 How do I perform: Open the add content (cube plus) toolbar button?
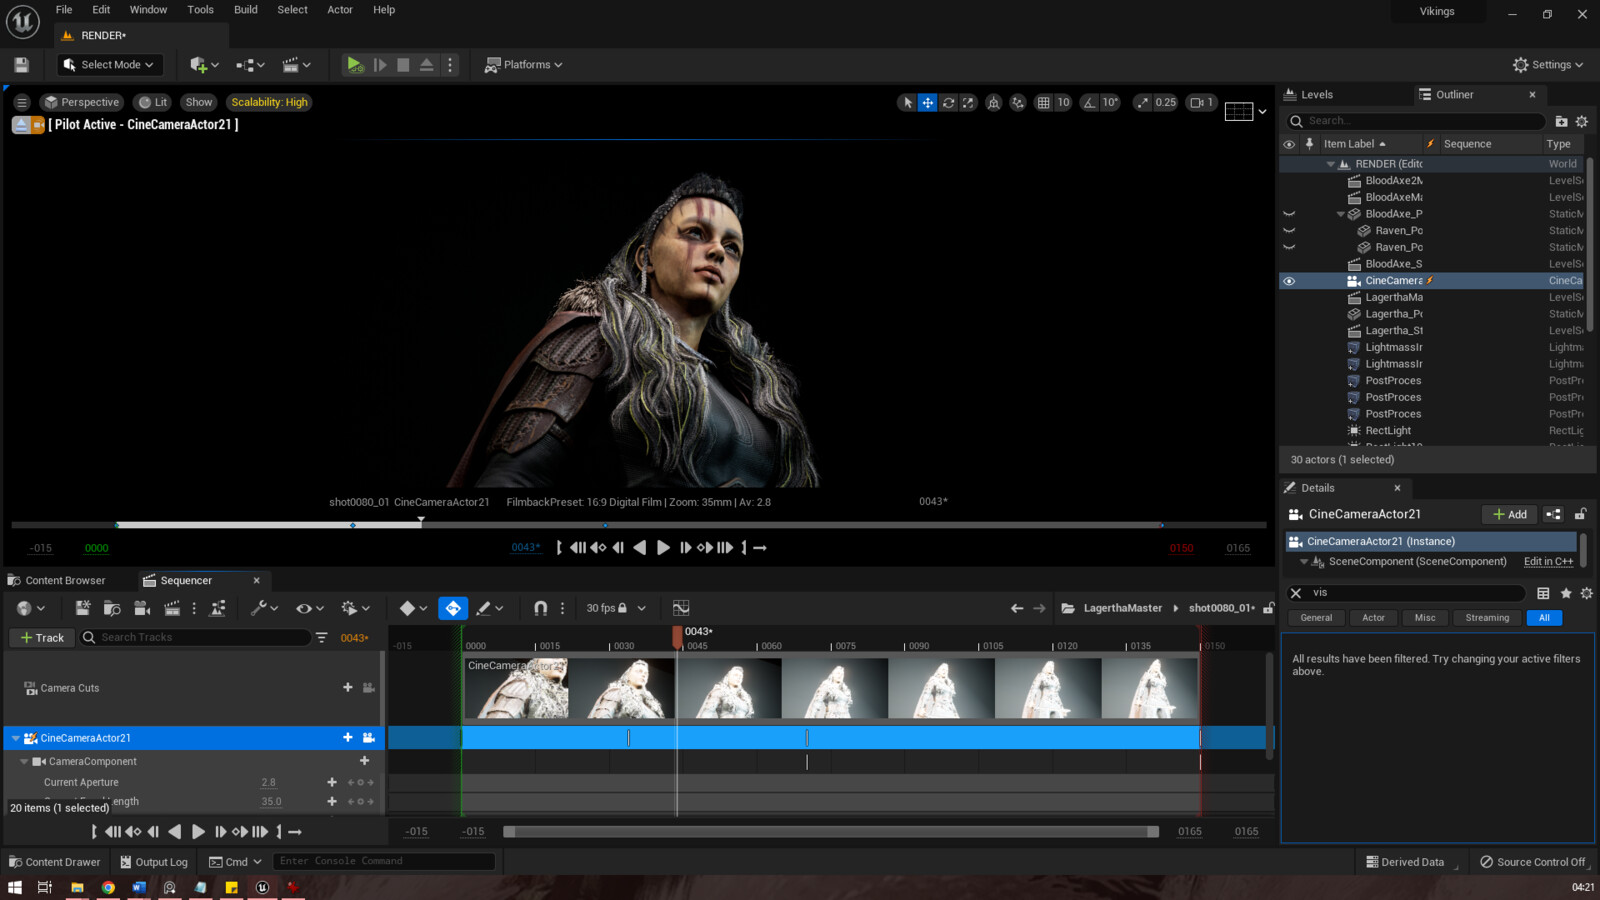[x=204, y=65]
